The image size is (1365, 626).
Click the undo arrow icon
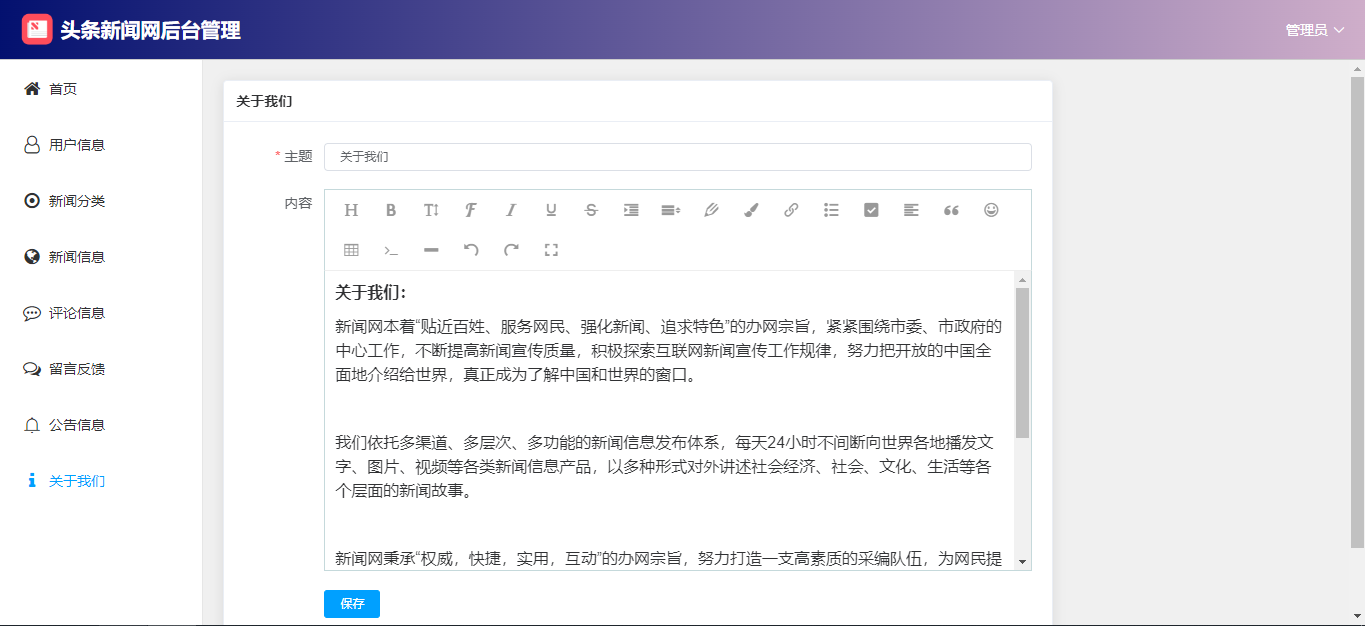[x=471, y=250]
